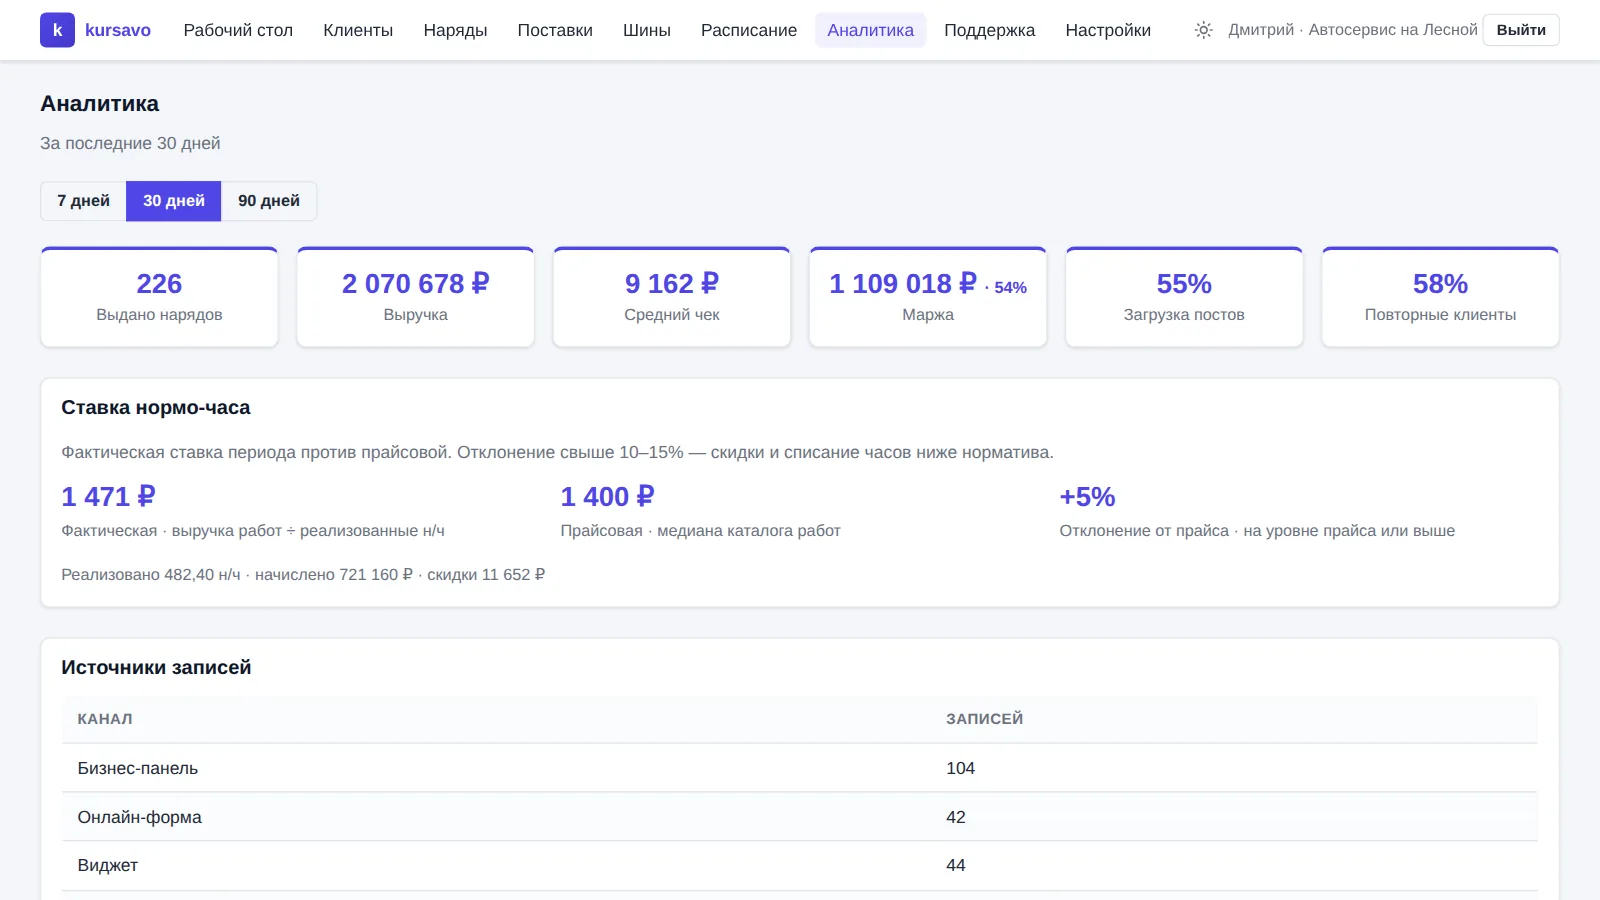Go to Настройки
Image resolution: width=1600 pixels, height=900 pixels.
1108,30
